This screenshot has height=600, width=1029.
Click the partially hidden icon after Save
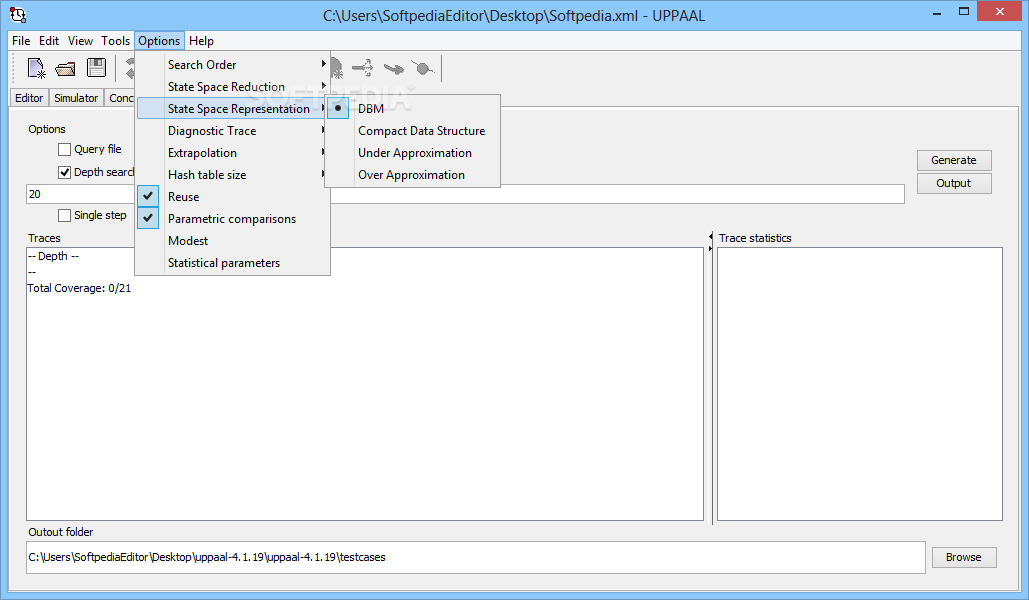[x=130, y=68]
